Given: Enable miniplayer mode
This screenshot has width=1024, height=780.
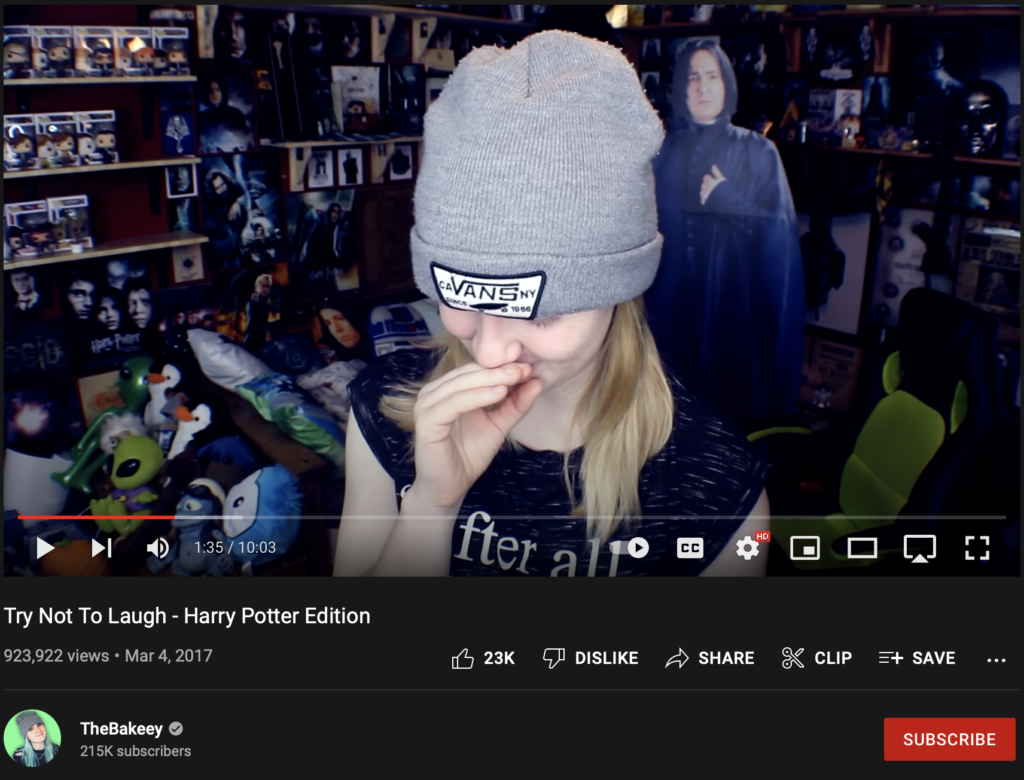Looking at the screenshot, I should pos(805,547).
